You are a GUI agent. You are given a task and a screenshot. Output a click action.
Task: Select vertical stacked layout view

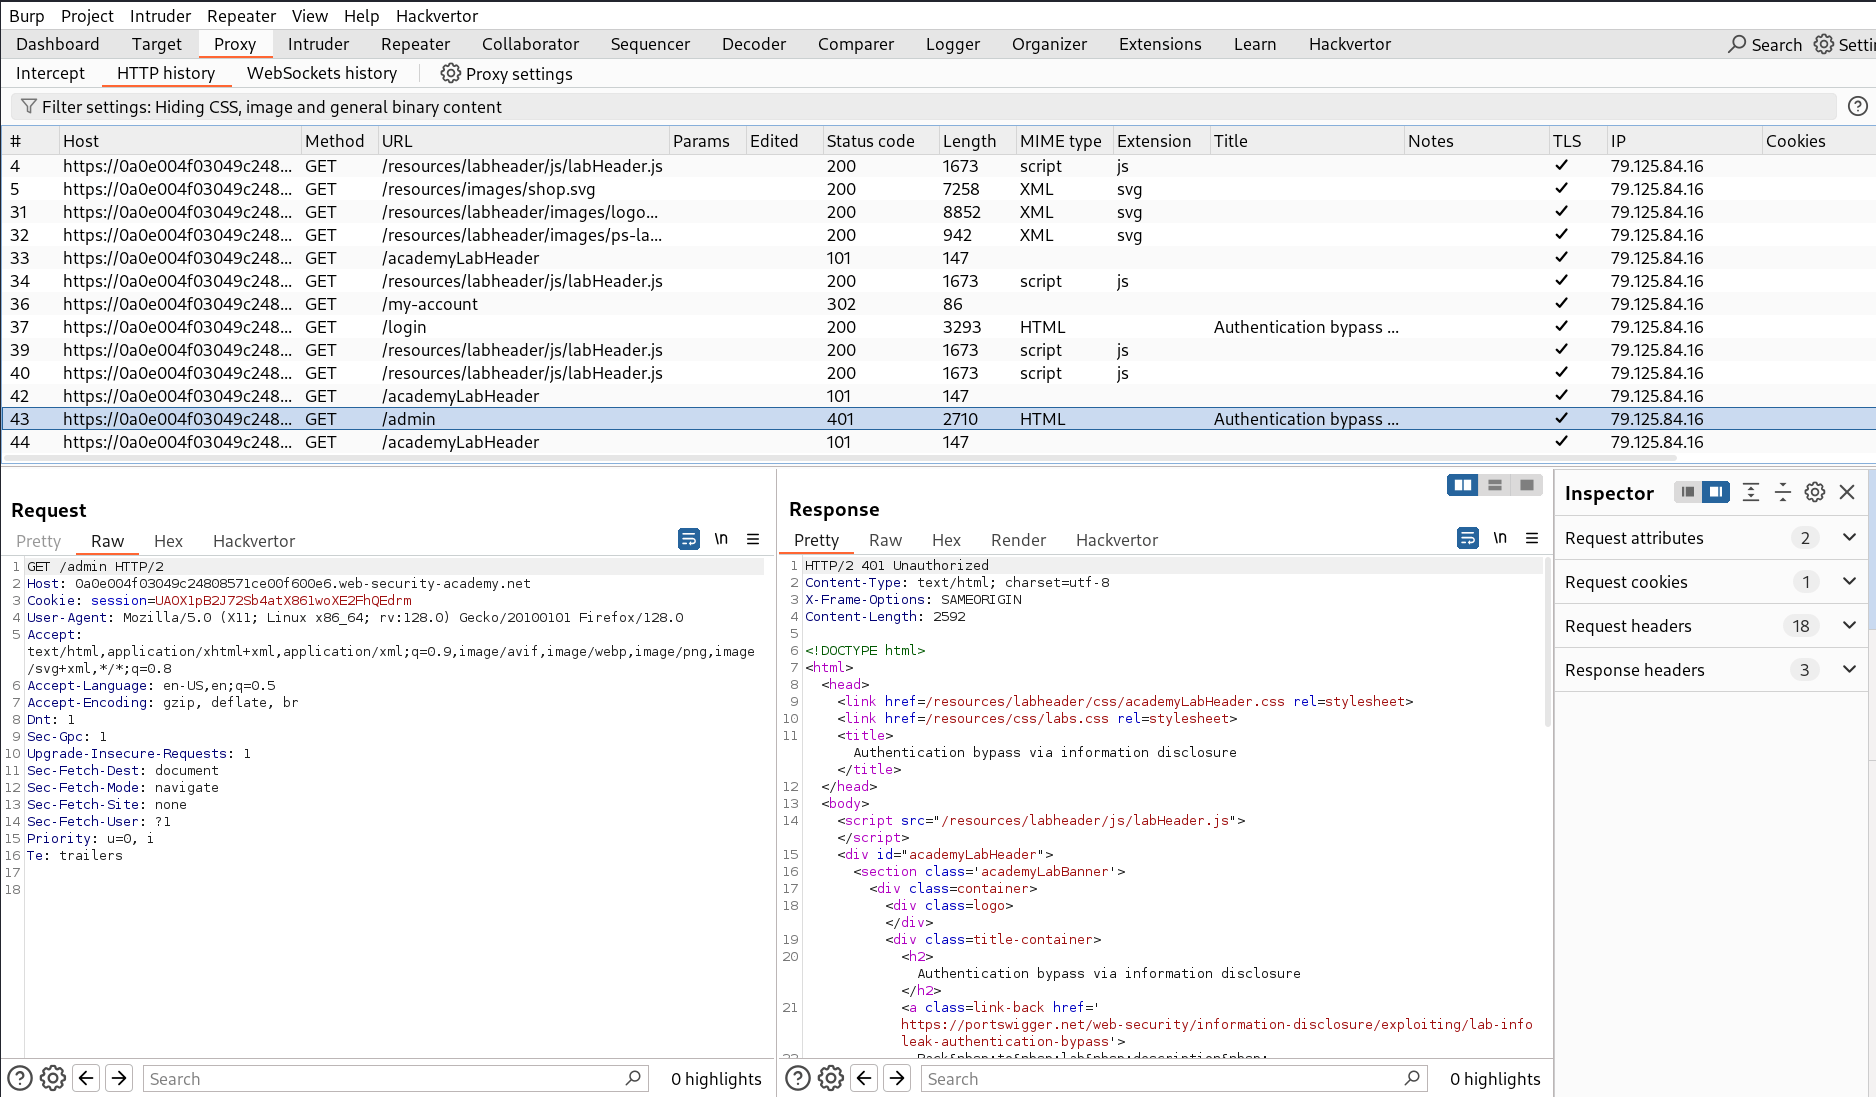coord(1495,485)
